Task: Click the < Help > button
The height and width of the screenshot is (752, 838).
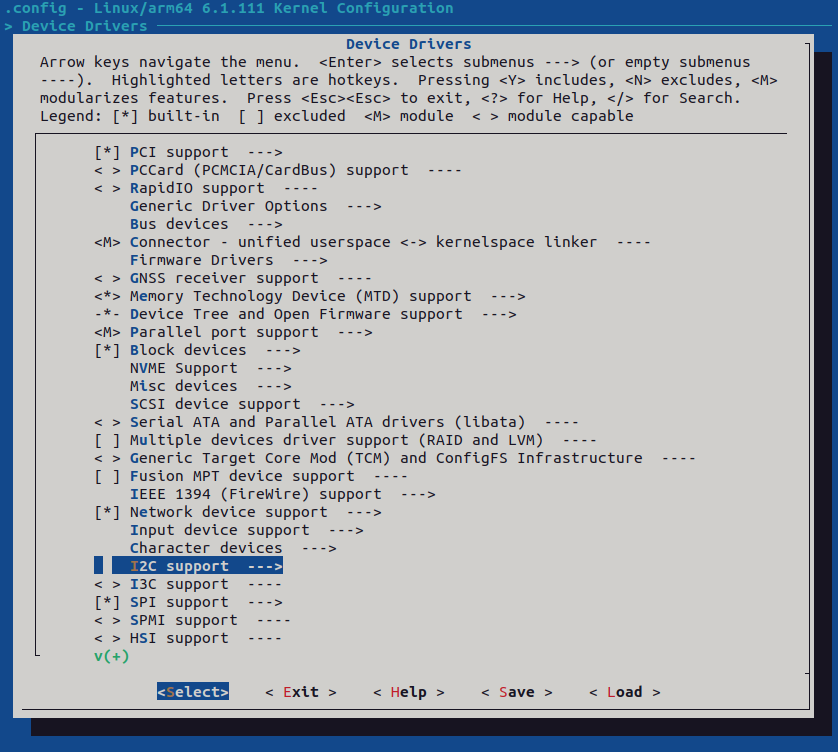Action: coord(409,692)
